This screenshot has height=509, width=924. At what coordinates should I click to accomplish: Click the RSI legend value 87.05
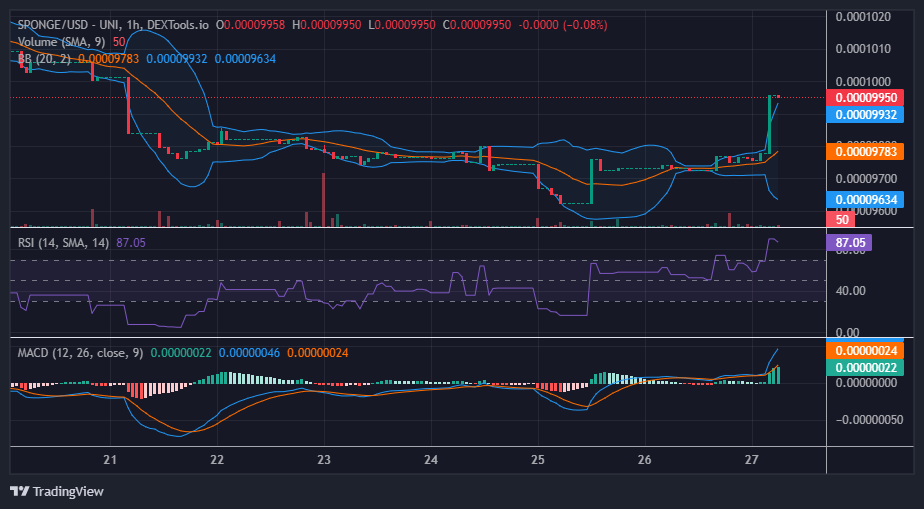(131, 243)
